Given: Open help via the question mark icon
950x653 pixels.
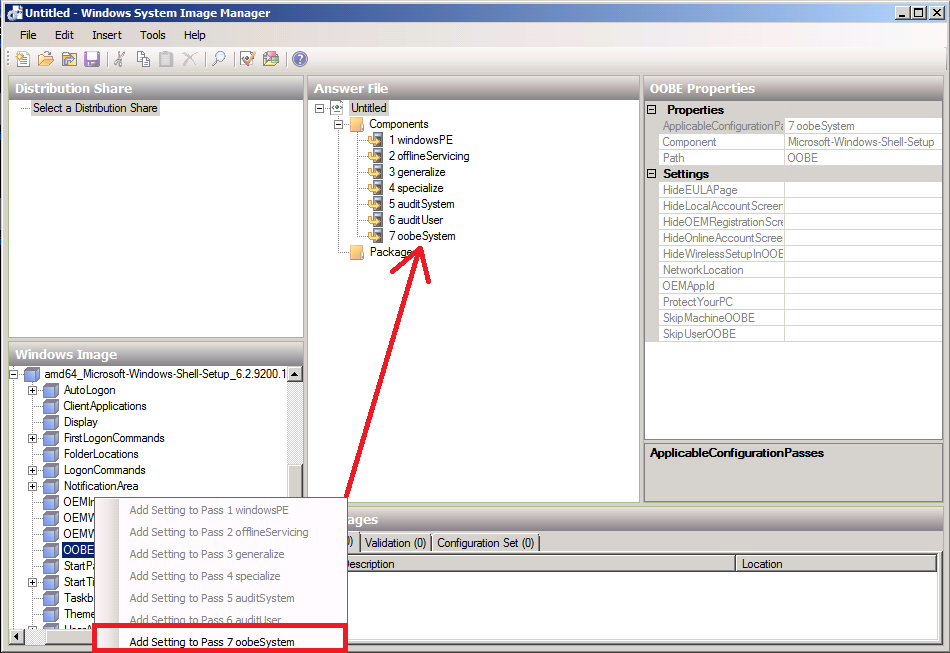Looking at the screenshot, I should pyautogui.click(x=300, y=59).
